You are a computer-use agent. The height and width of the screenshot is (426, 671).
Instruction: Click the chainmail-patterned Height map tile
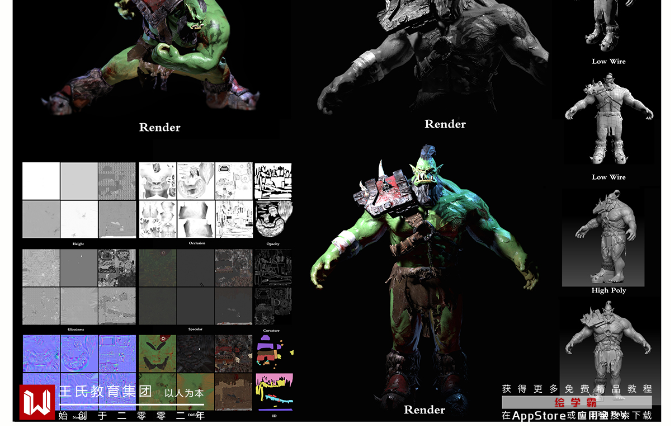117,181
